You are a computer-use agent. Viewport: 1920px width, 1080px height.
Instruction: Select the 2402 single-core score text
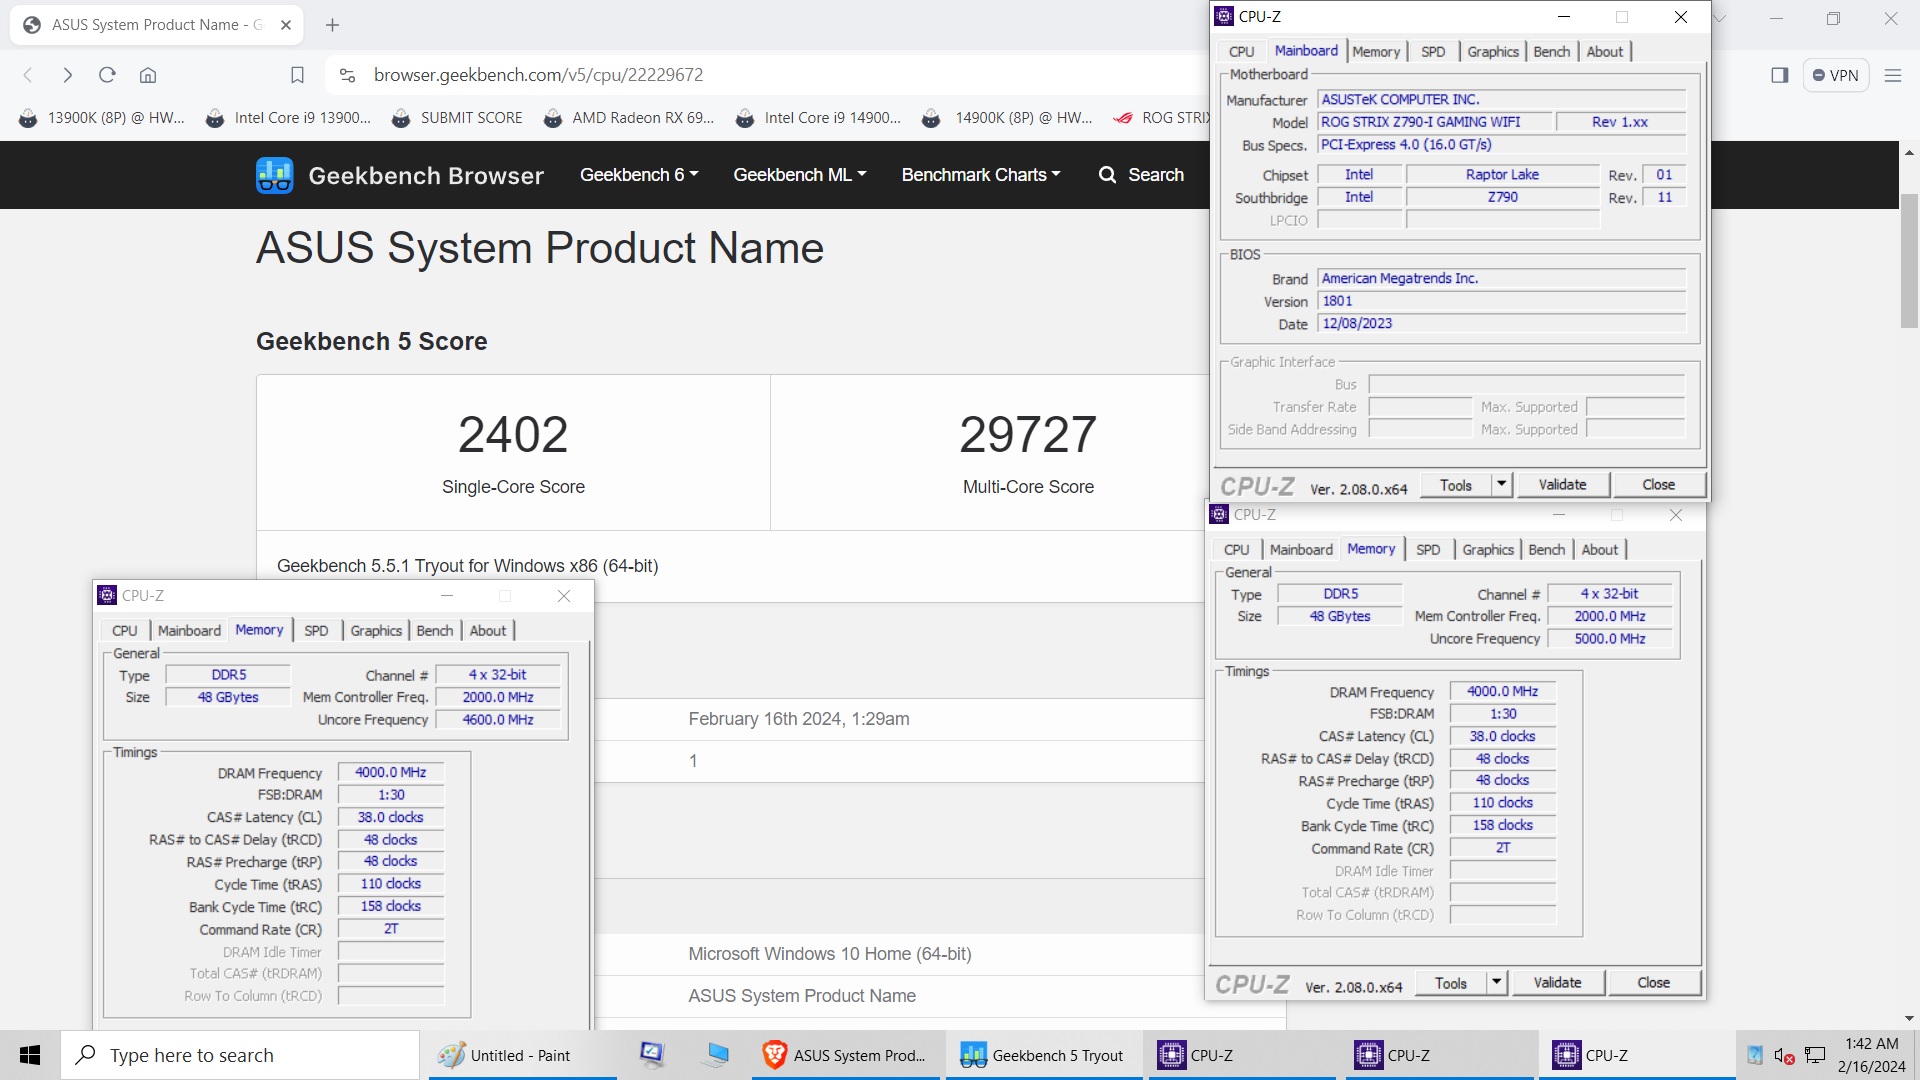pyautogui.click(x=513, y=434)
